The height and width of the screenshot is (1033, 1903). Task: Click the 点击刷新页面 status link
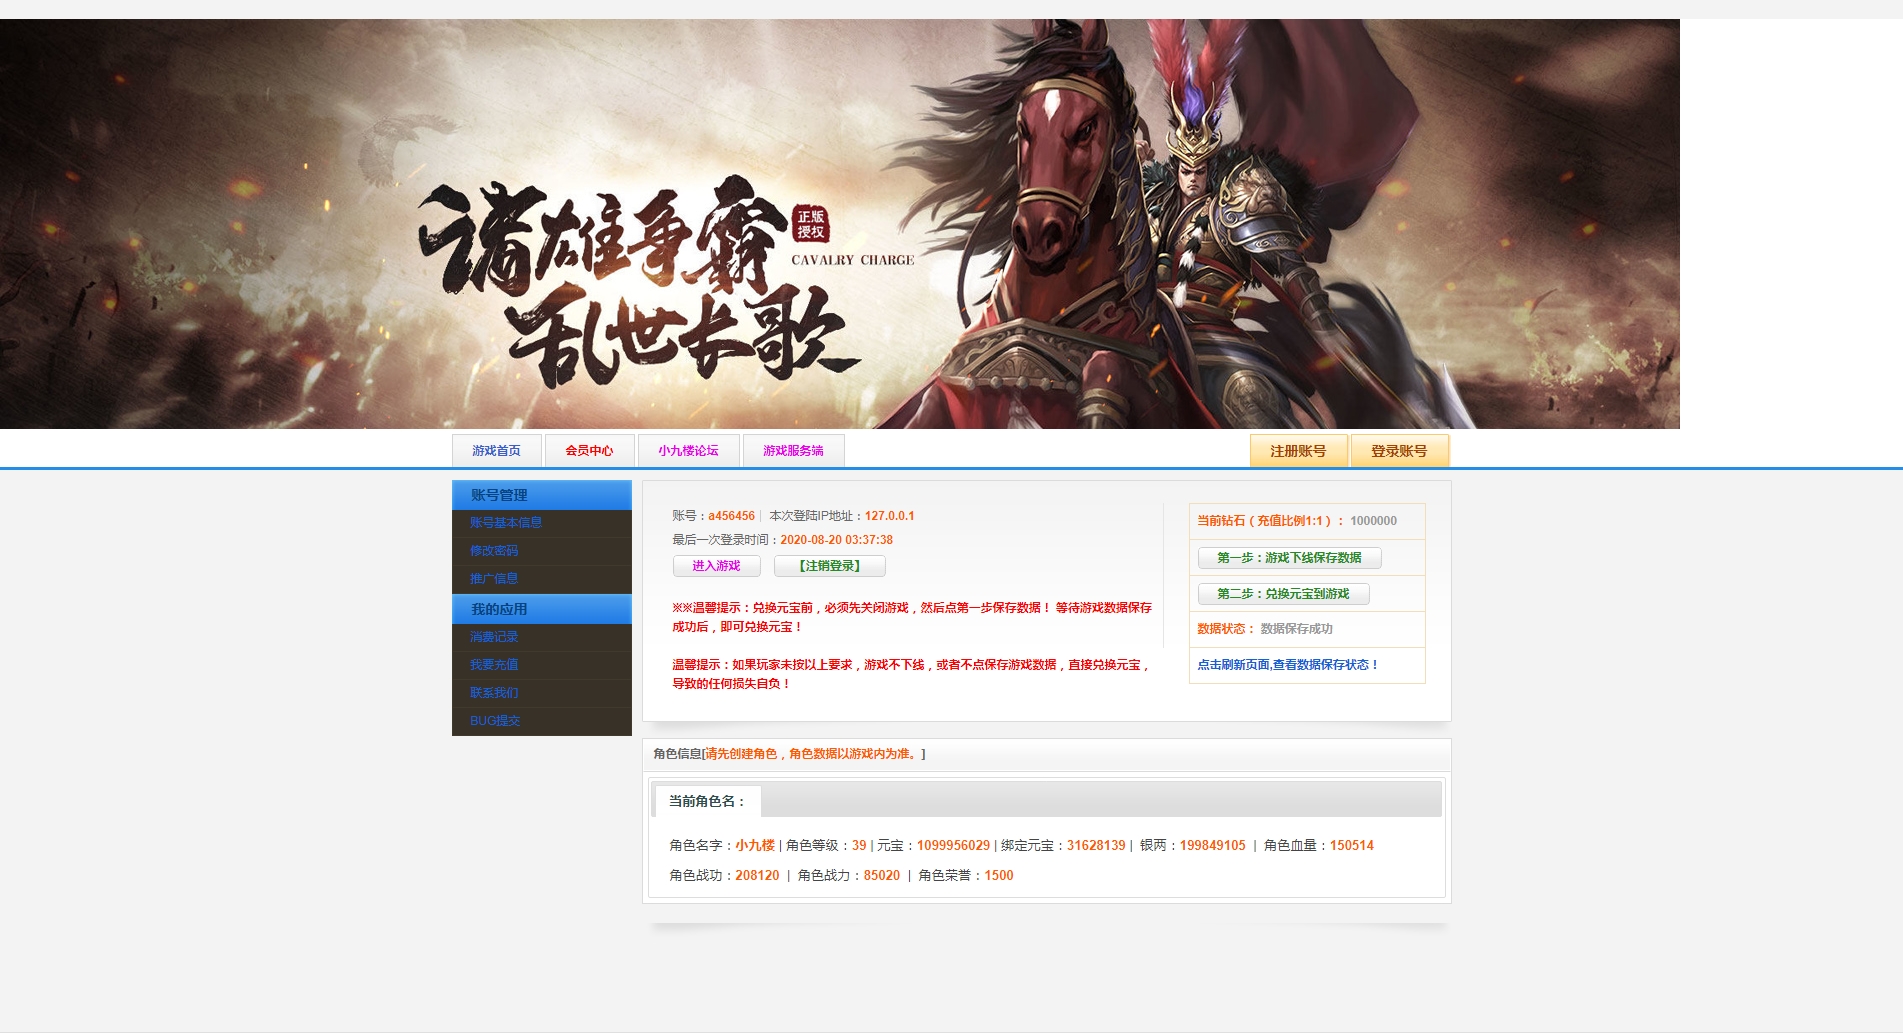[x=1288, y=665]
